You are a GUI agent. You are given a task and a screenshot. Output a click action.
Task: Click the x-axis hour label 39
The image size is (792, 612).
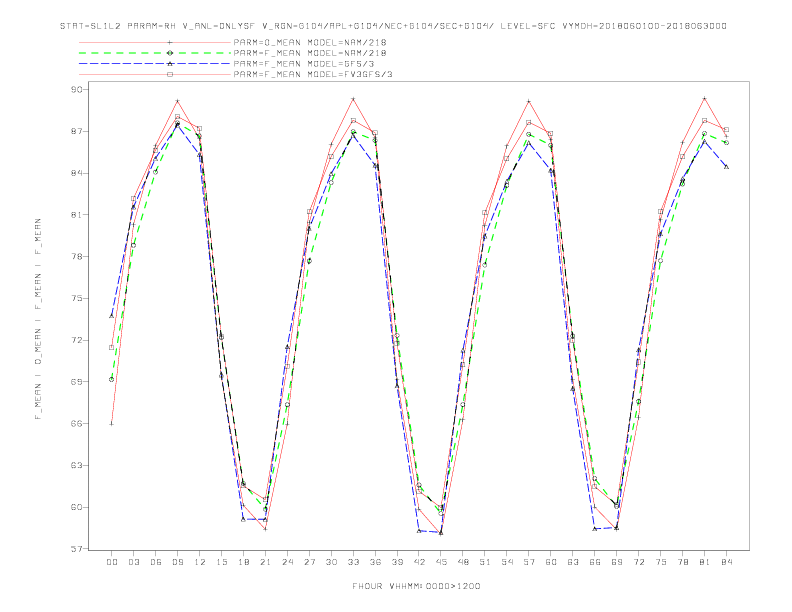pos(397,562)
